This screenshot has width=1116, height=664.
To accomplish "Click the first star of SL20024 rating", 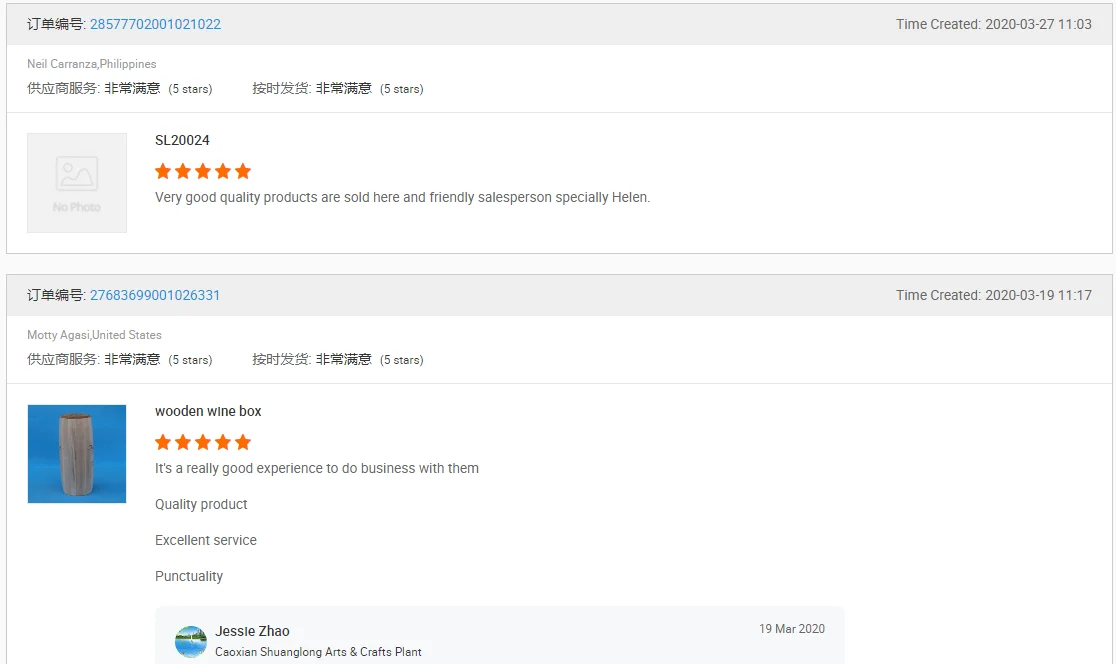I will point(164,171).
